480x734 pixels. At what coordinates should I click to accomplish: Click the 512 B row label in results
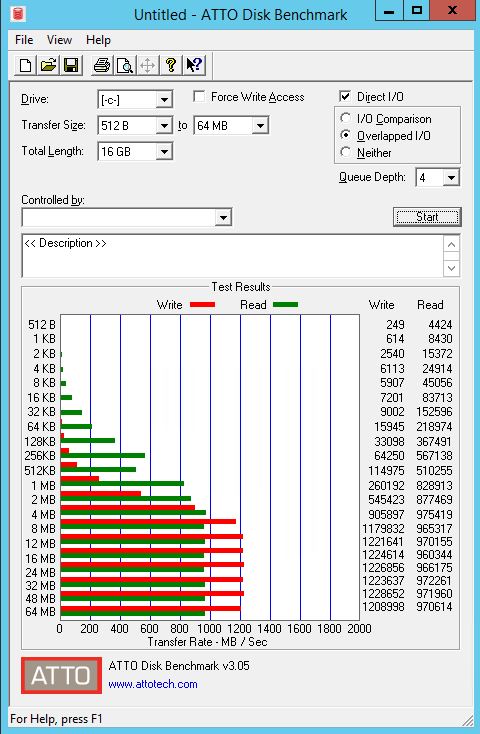(x=42, y=324)
